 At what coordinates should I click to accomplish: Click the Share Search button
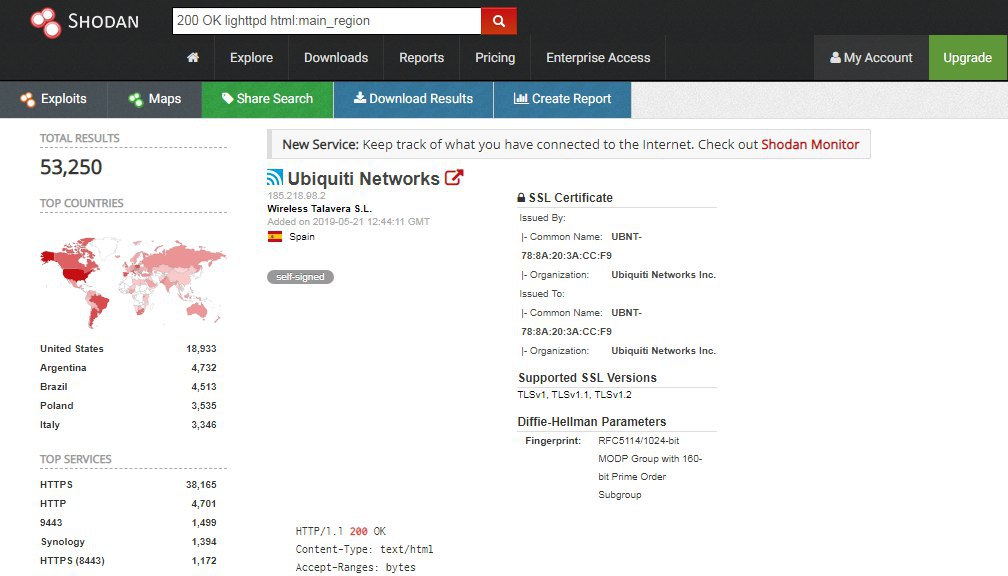(x=267, y=99)
